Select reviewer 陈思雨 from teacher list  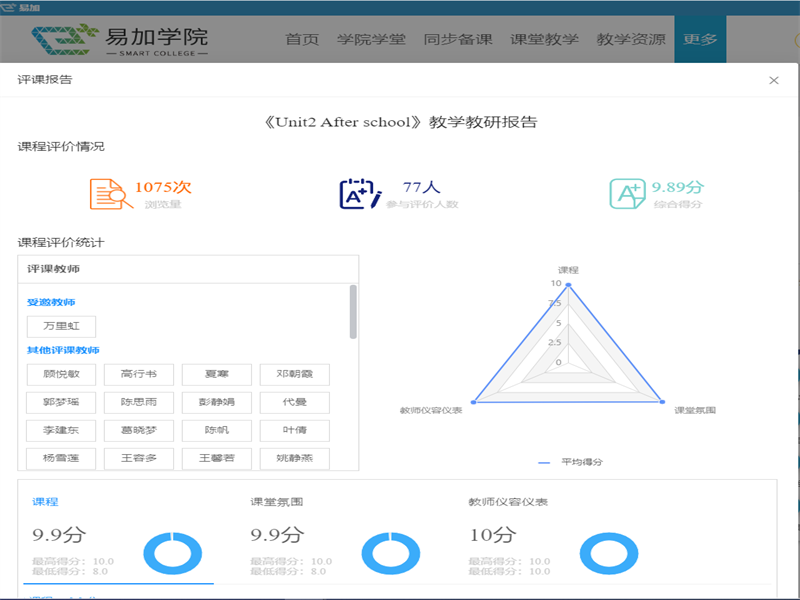pos(139,403)
